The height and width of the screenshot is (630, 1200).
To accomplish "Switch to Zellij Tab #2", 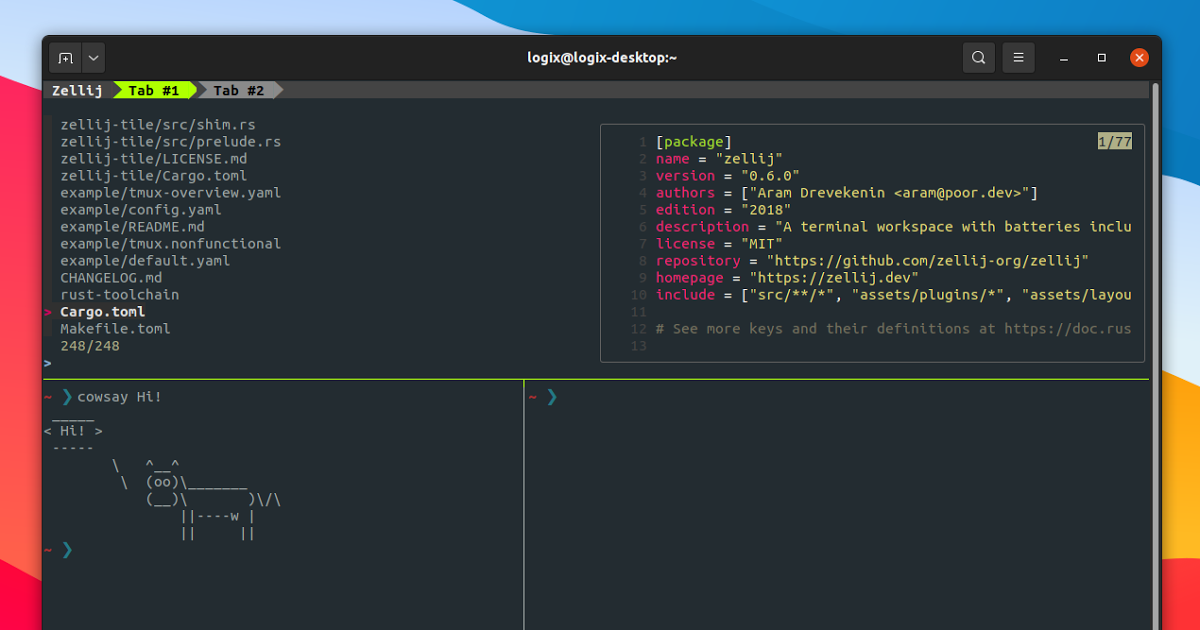I will click(239, 90).
